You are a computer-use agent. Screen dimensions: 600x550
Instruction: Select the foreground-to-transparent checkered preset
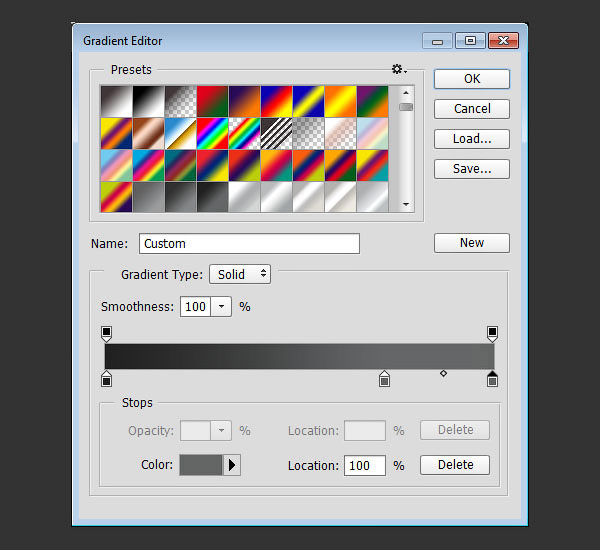coord(181,101)
